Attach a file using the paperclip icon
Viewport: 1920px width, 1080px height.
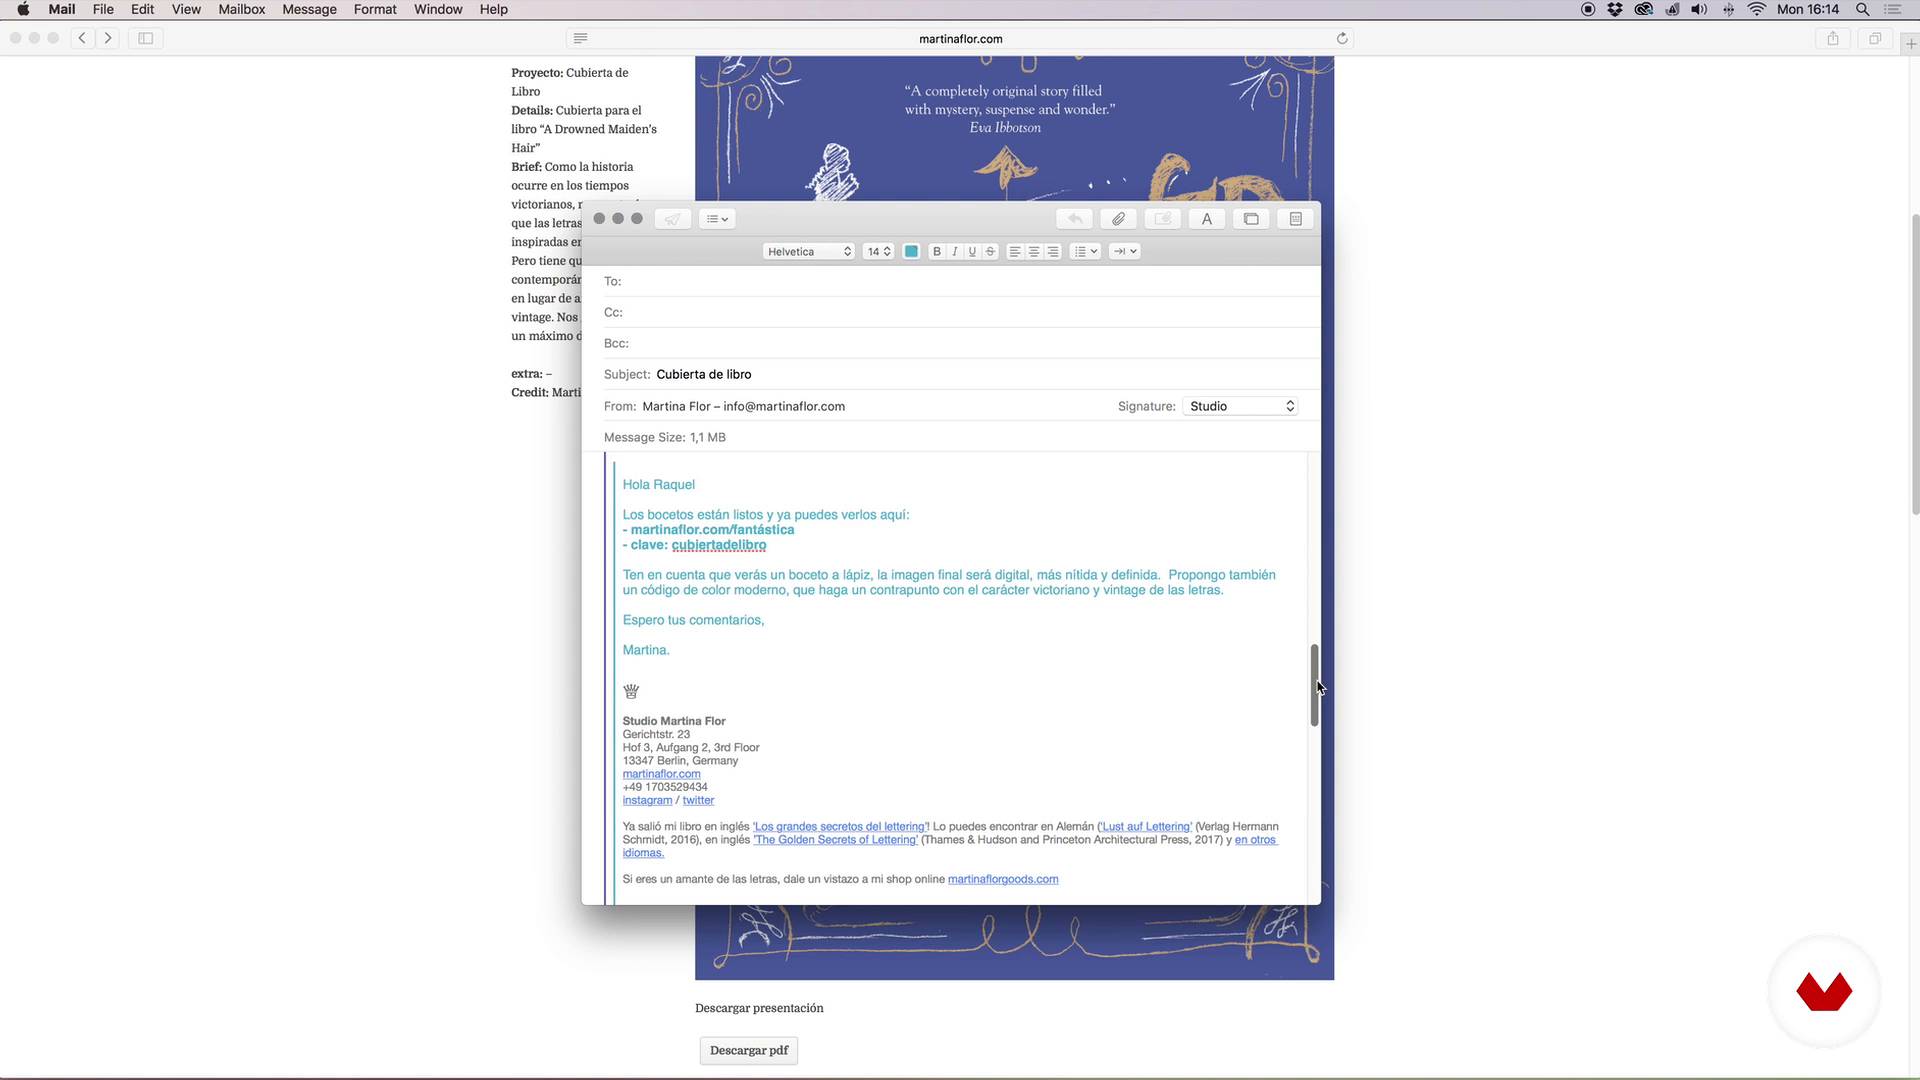(1119, 219)
